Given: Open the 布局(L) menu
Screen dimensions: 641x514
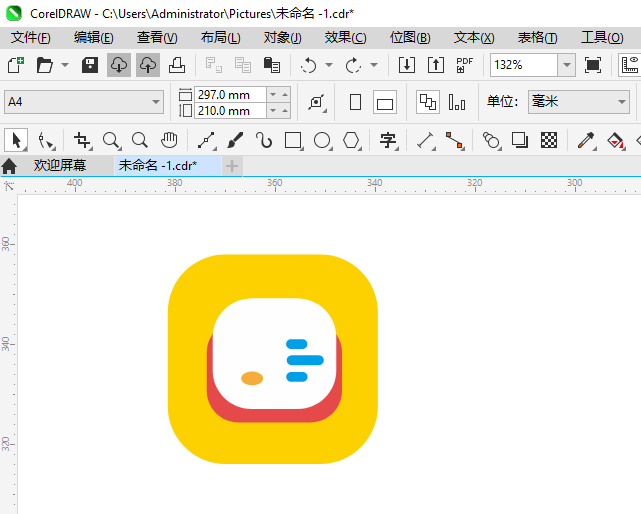Looking at the screenshot, I should click(x=220, y=38).
